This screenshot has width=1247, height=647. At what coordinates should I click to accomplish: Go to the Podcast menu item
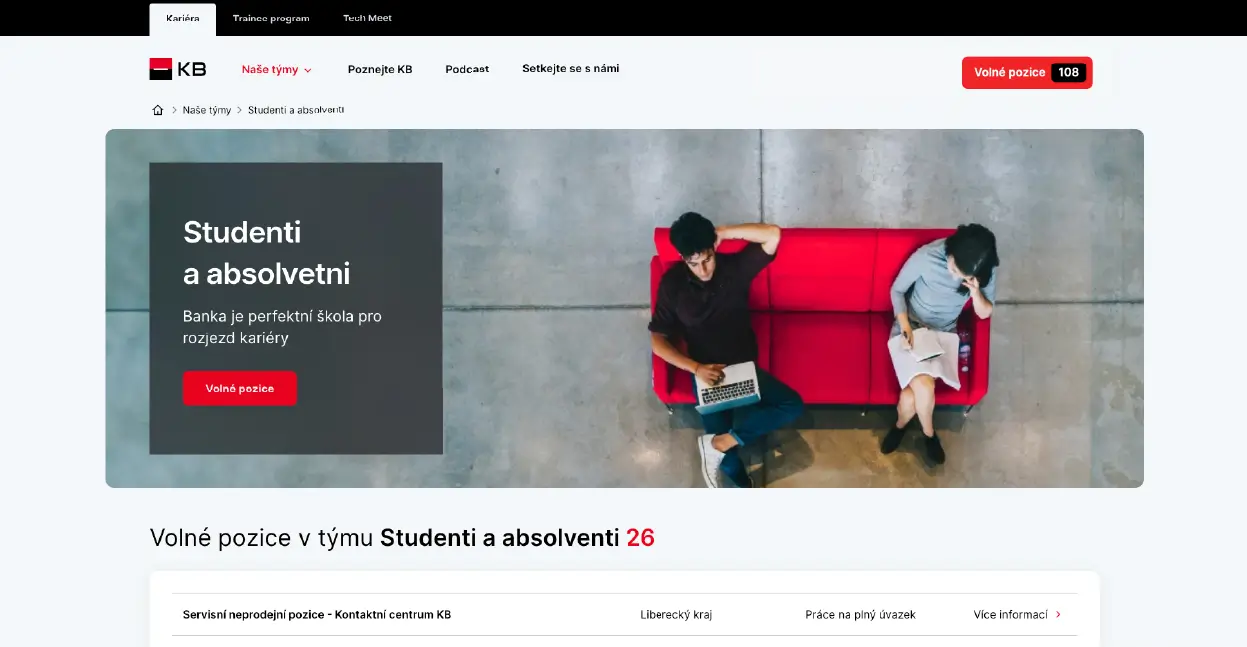(x=467, y=70)
